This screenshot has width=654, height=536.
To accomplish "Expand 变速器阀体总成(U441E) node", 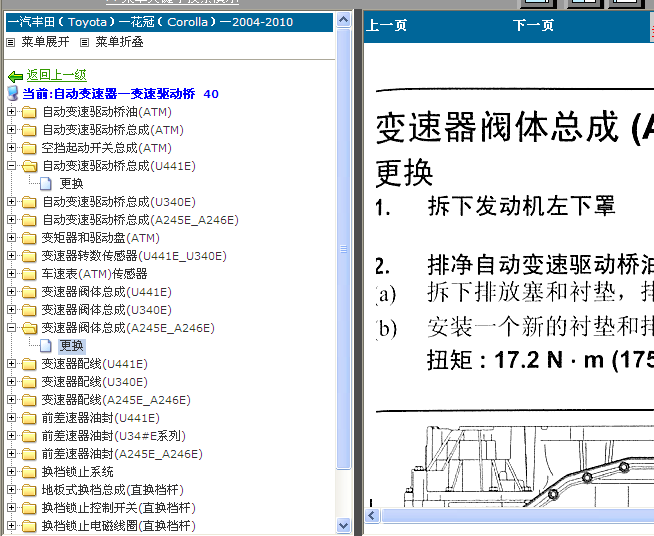I will pos(12,292).
